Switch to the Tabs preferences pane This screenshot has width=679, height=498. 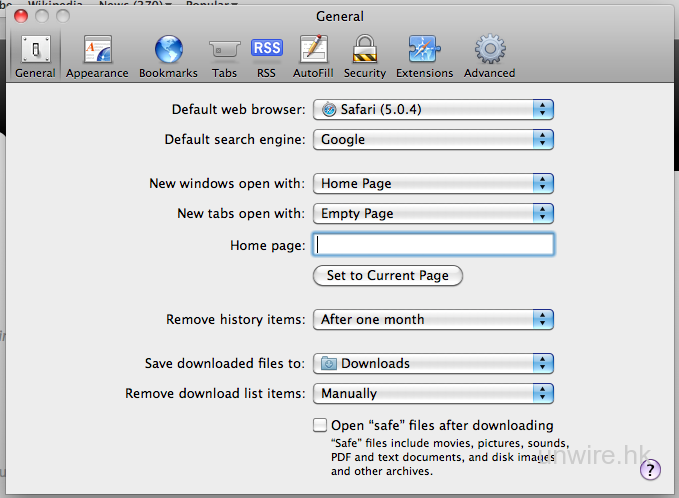point(224,55)
